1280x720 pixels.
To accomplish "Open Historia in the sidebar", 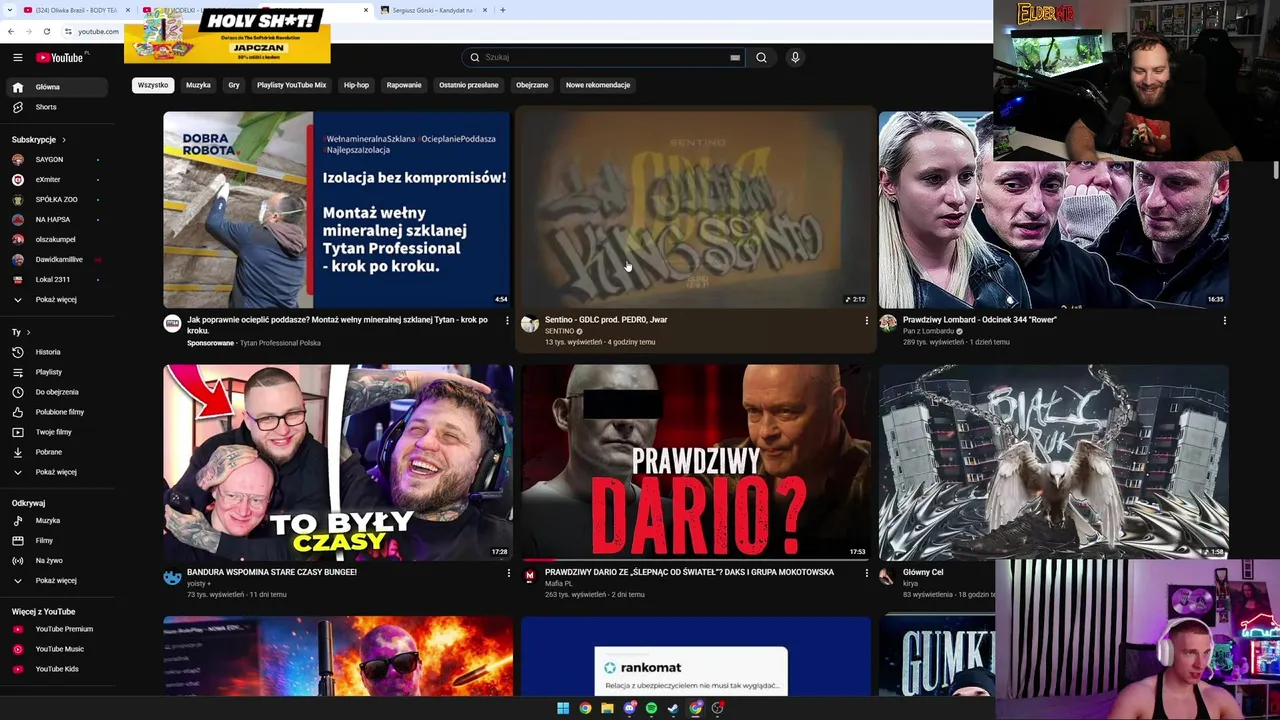I will (x=57, y=352).
